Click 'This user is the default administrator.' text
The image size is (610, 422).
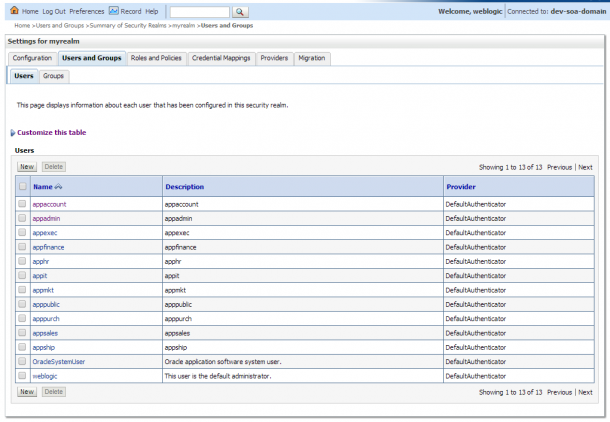point(218,376)
